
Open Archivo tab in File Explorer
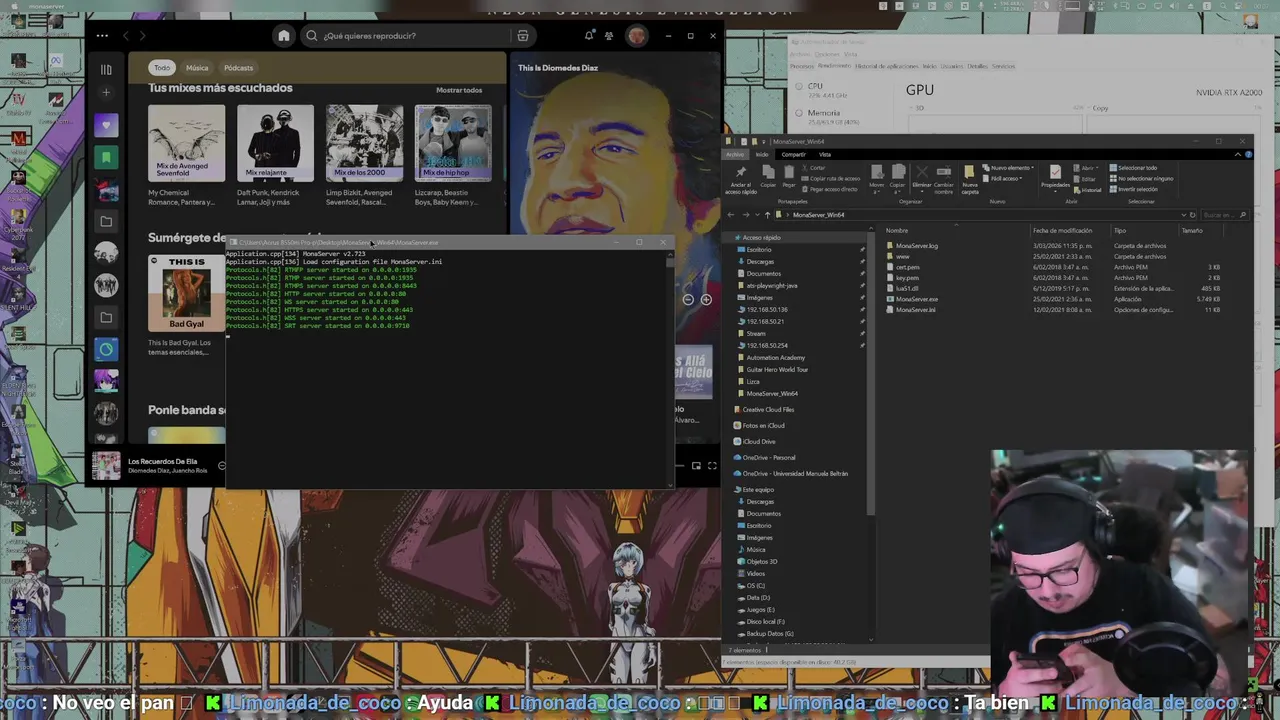(735, 154)
